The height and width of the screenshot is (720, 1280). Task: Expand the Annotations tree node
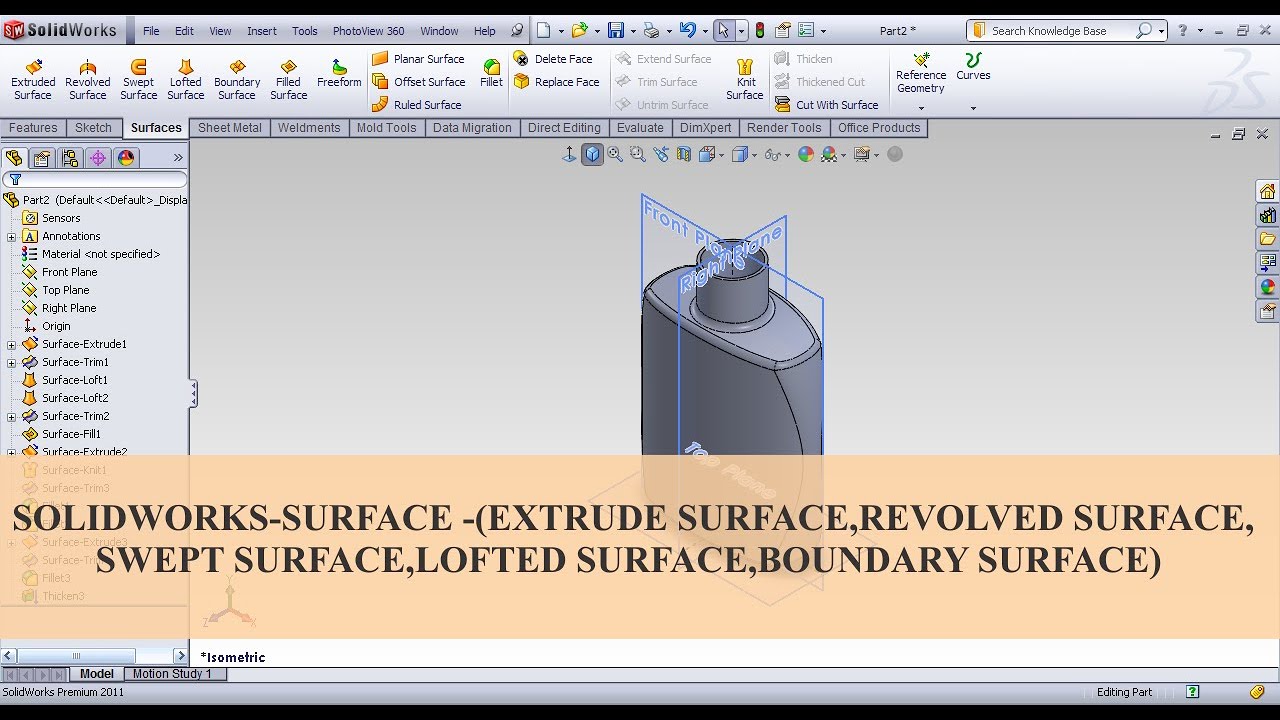tap(12, 237)
